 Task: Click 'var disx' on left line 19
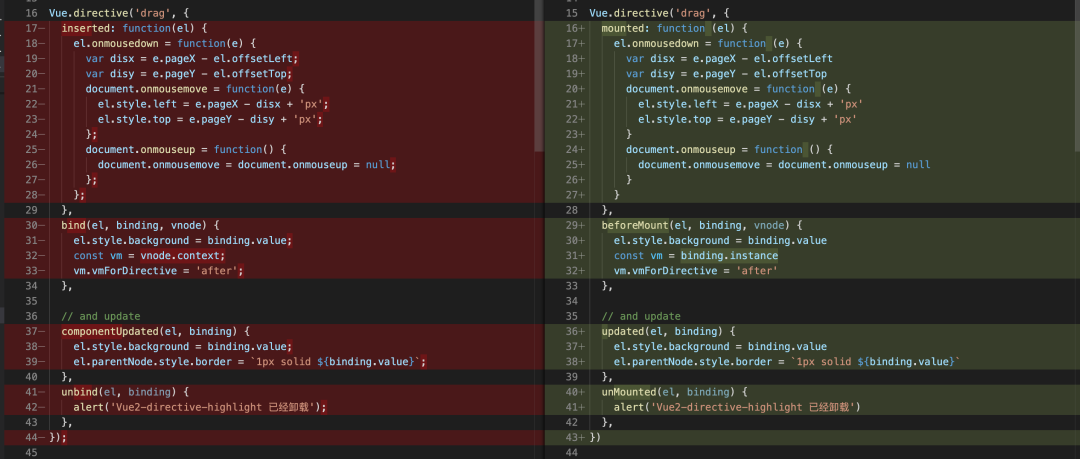point(110,59)
